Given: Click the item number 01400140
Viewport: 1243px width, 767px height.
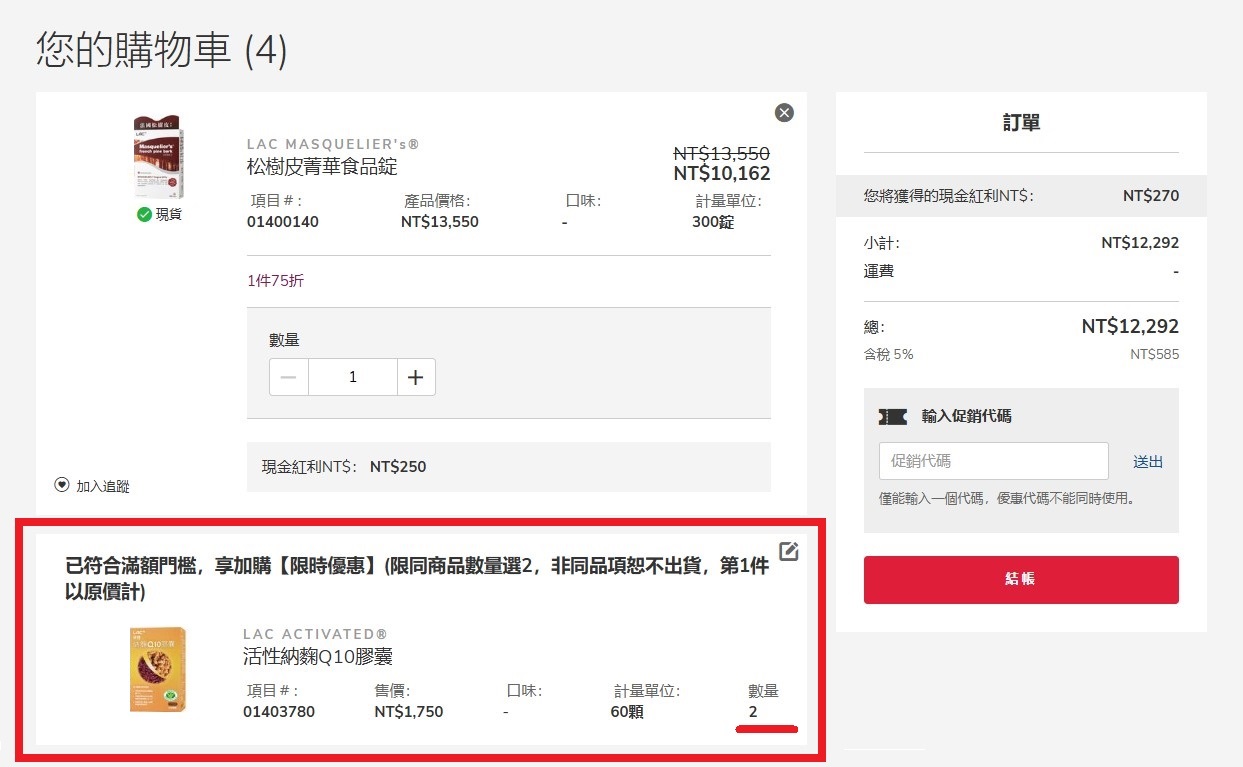Looking at the screenshot, I should (283, 222).
